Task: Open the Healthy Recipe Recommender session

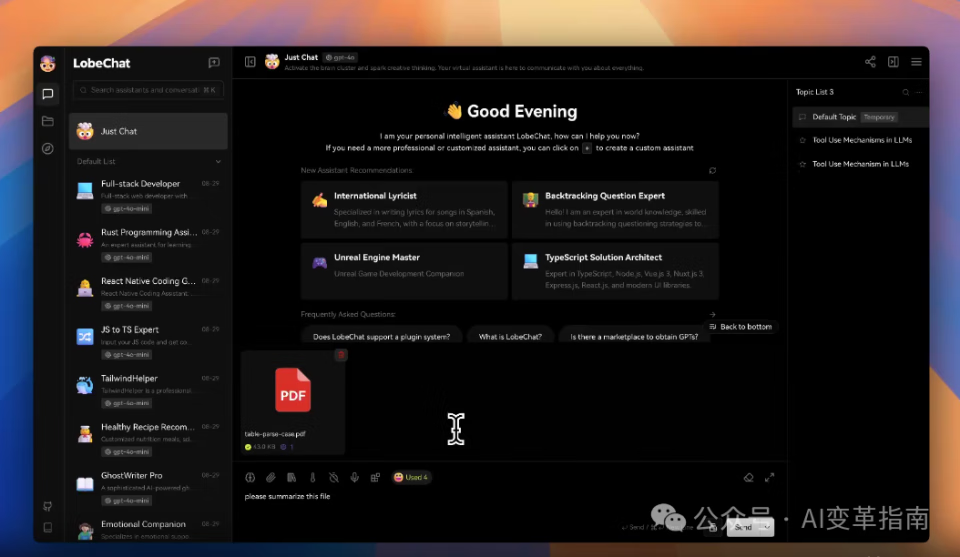Action: 148,438
